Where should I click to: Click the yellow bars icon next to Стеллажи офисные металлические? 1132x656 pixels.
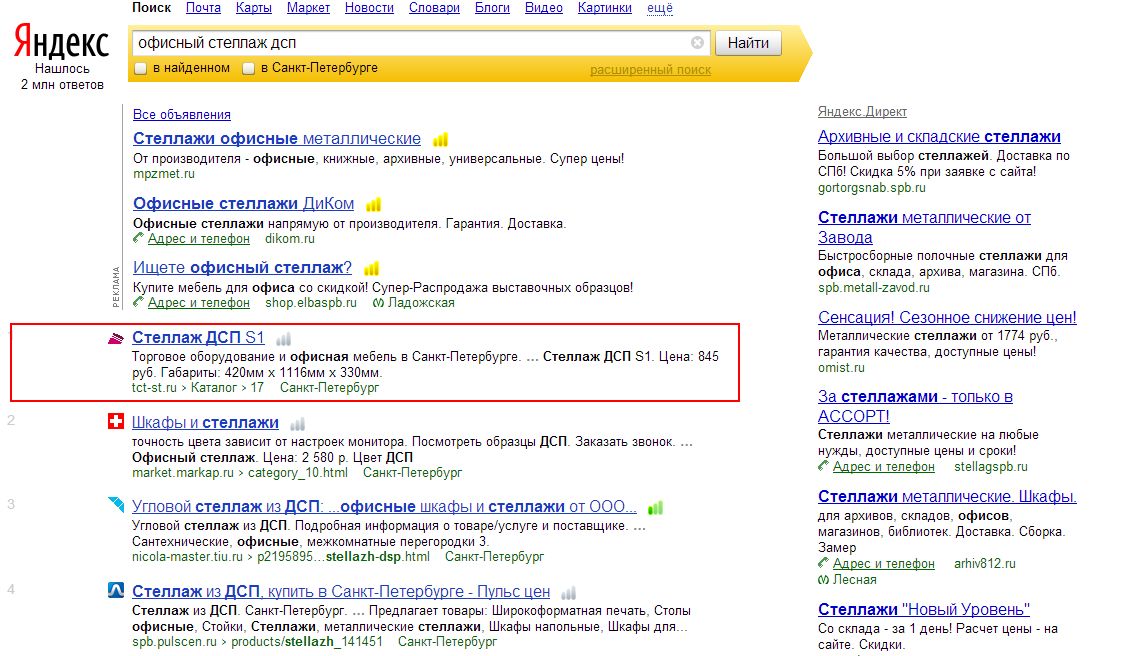click(x=440, y=139)
